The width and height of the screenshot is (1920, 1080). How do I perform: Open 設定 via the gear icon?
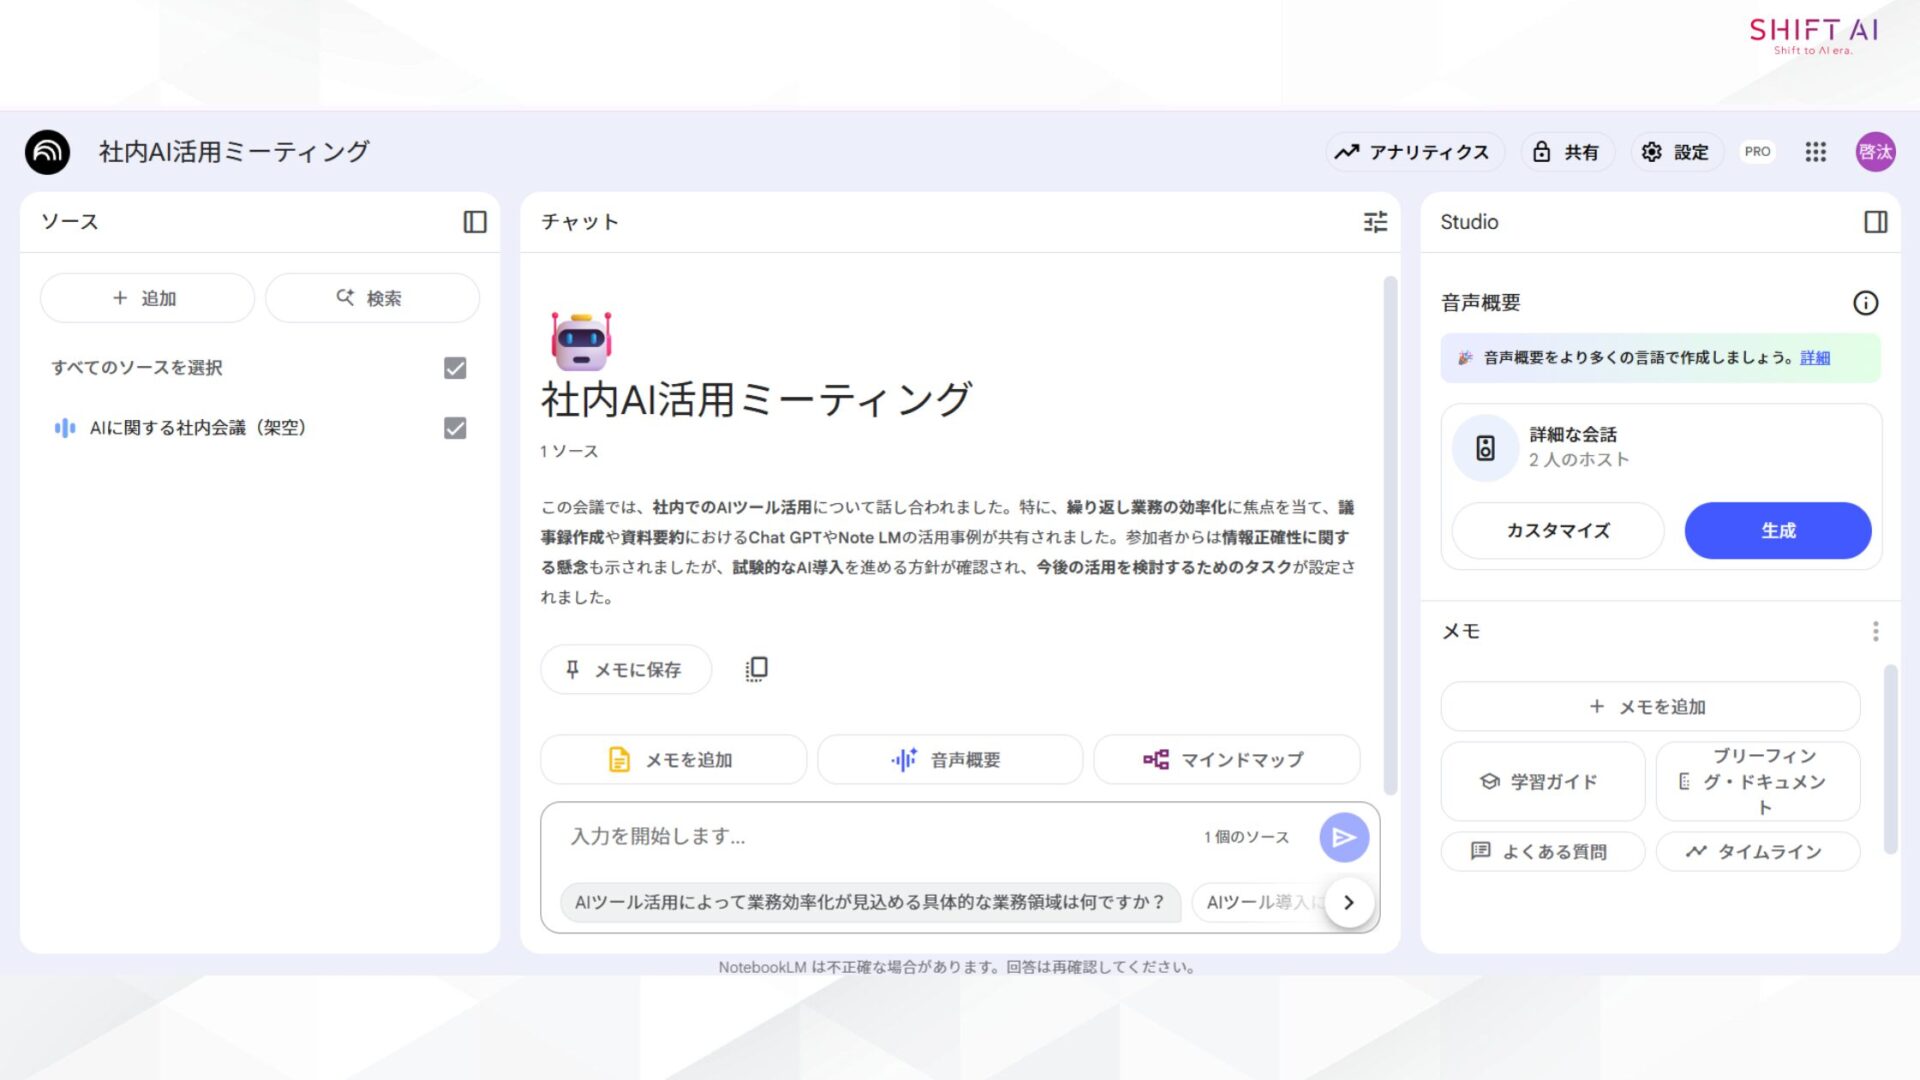coord(1675,152)
